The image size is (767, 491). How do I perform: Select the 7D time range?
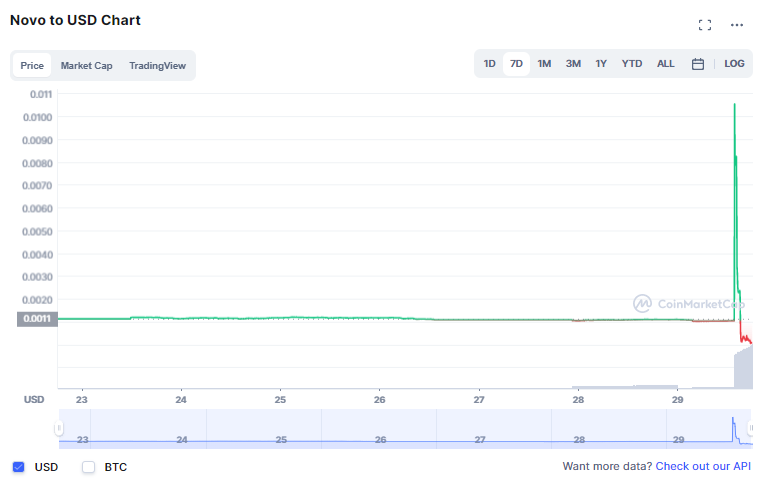(516, 64)
